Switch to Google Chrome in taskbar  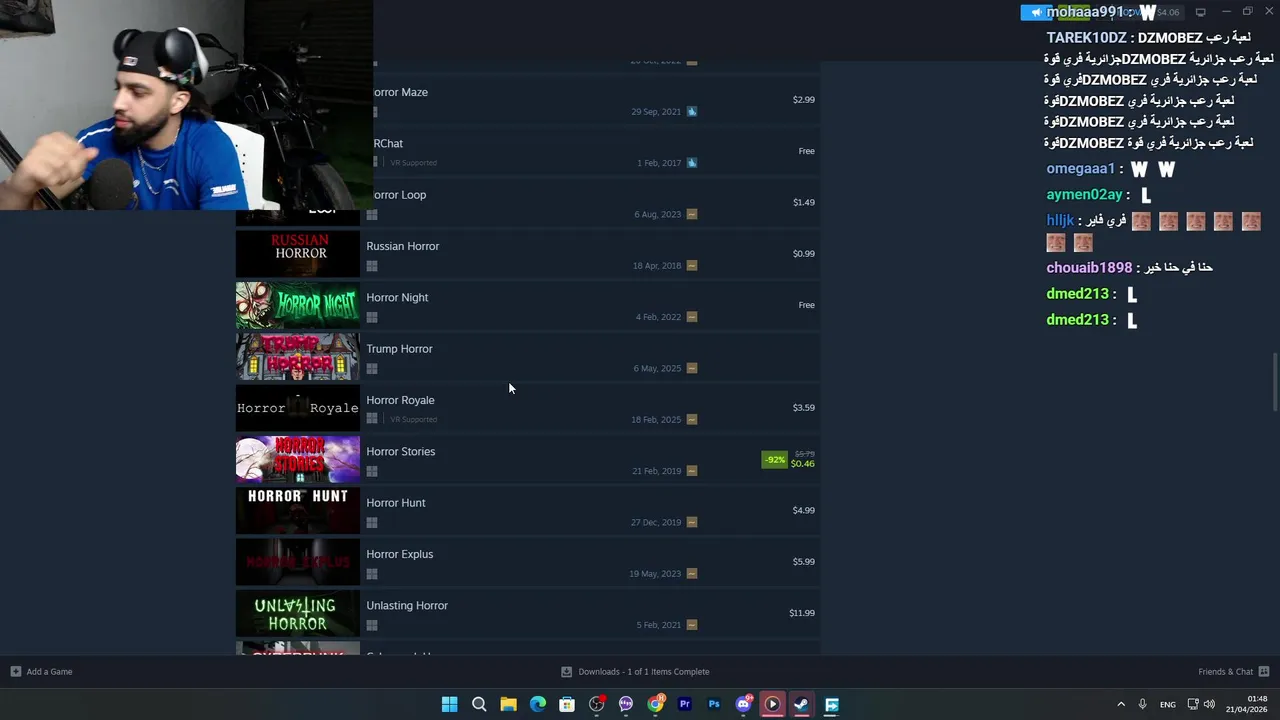pyautogui.click(x=655, y=704)
